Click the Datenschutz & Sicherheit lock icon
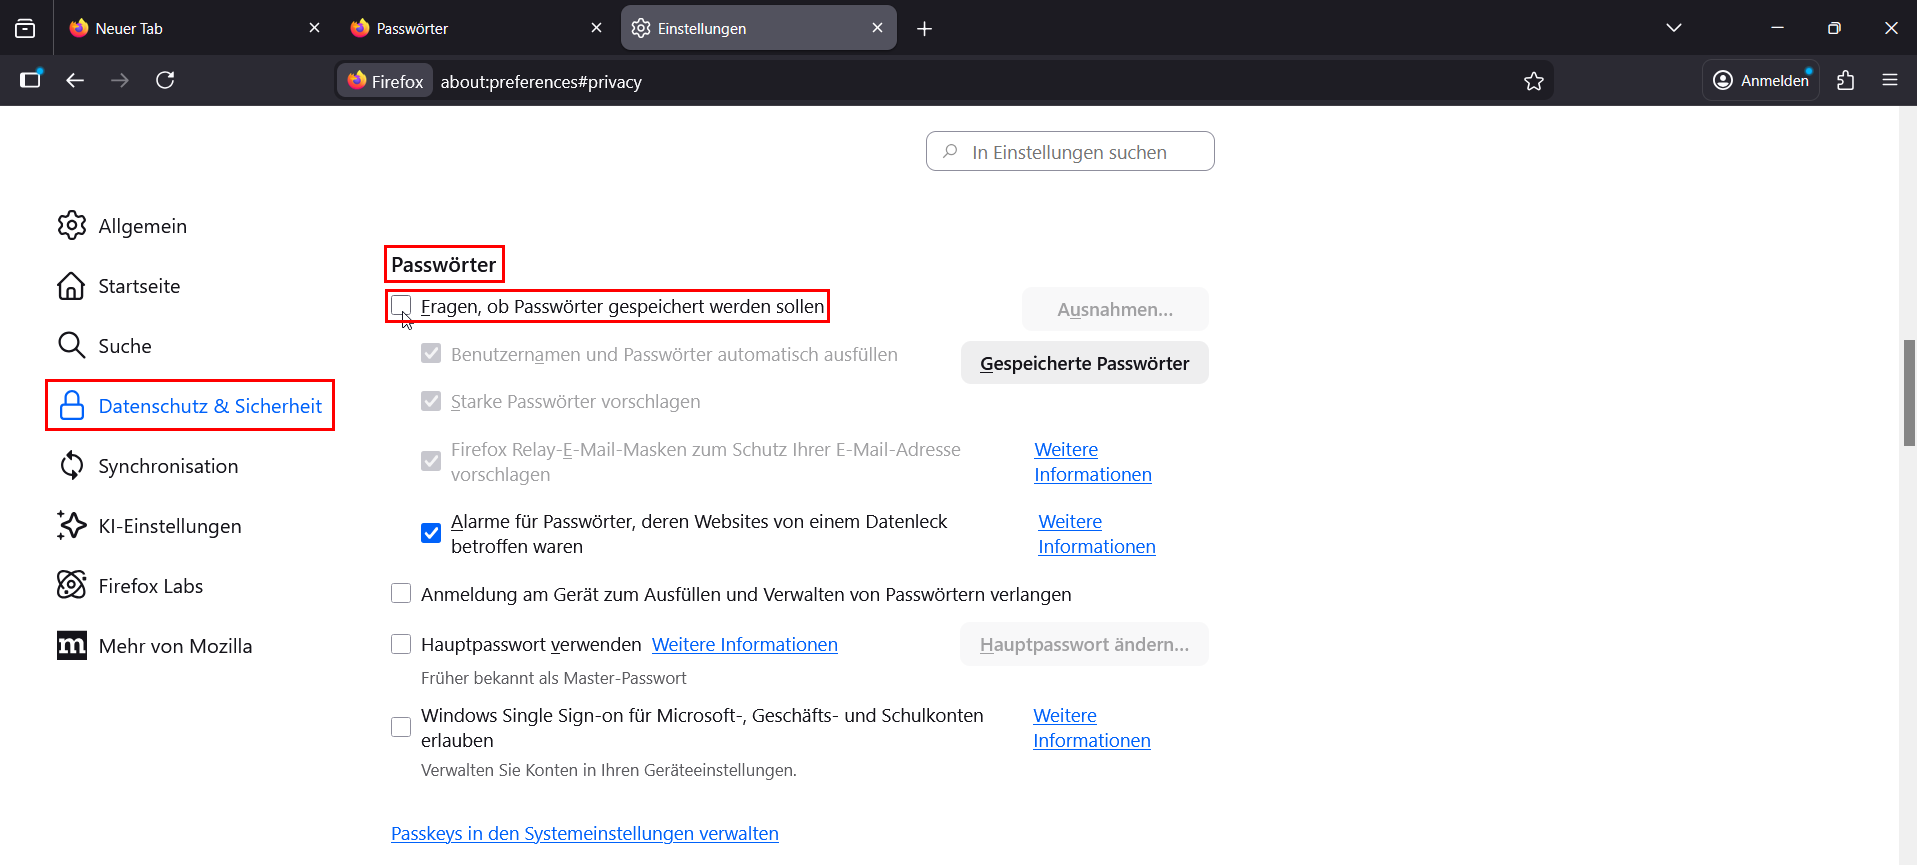Image resolution: width=1917 pixels, height=865 pixels. 72,405
